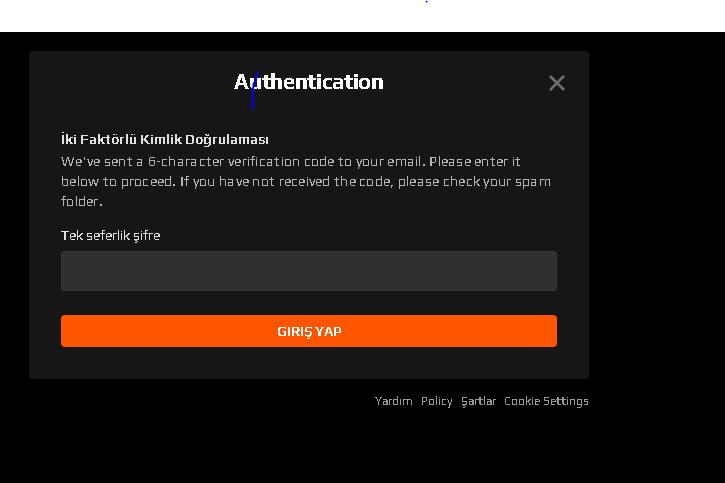Open the Şartlar link

coord(478,401)
